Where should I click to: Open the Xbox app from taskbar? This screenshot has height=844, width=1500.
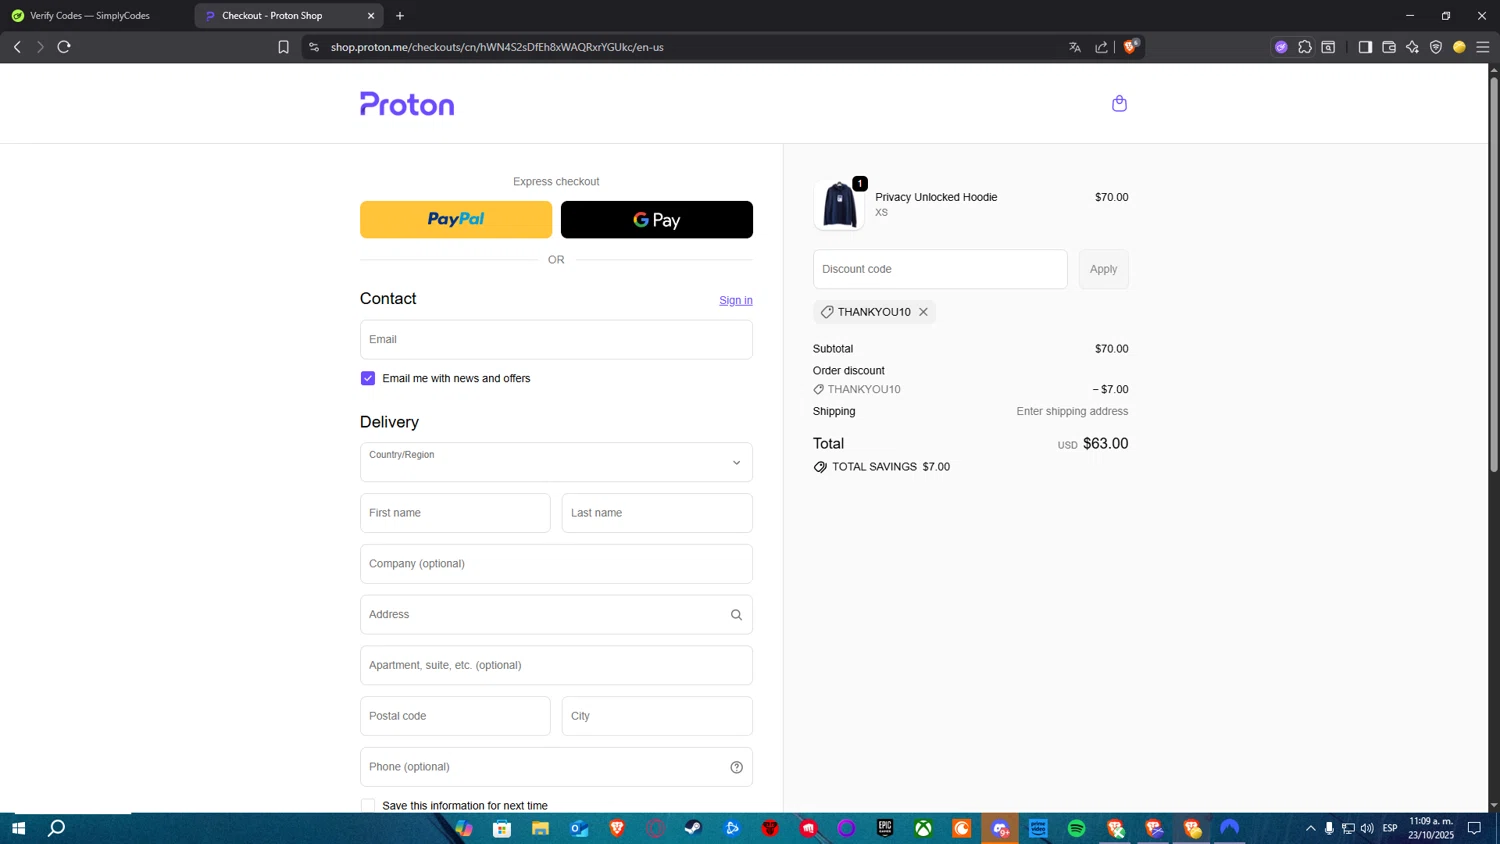(923, 828)
